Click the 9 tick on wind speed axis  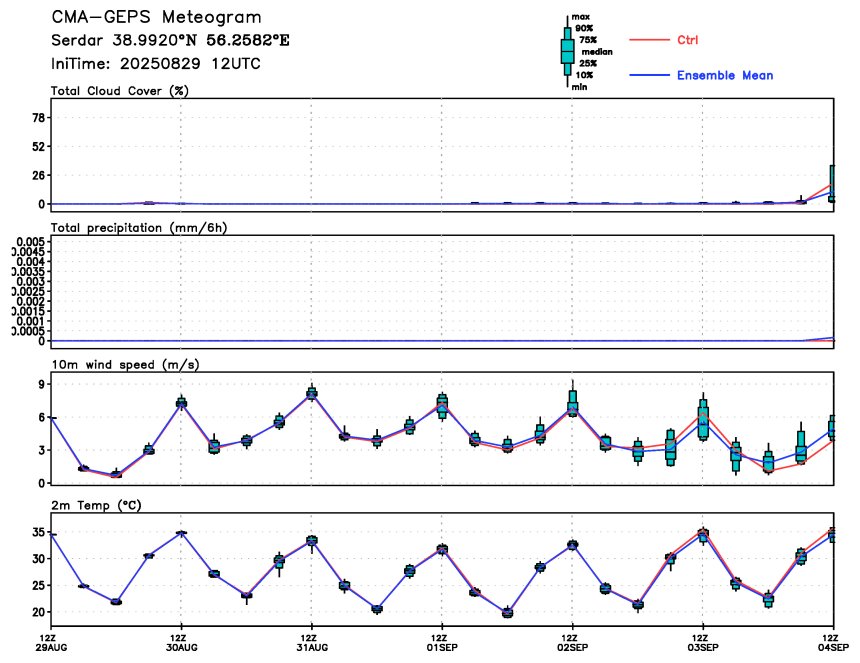(x=41, y=384)
